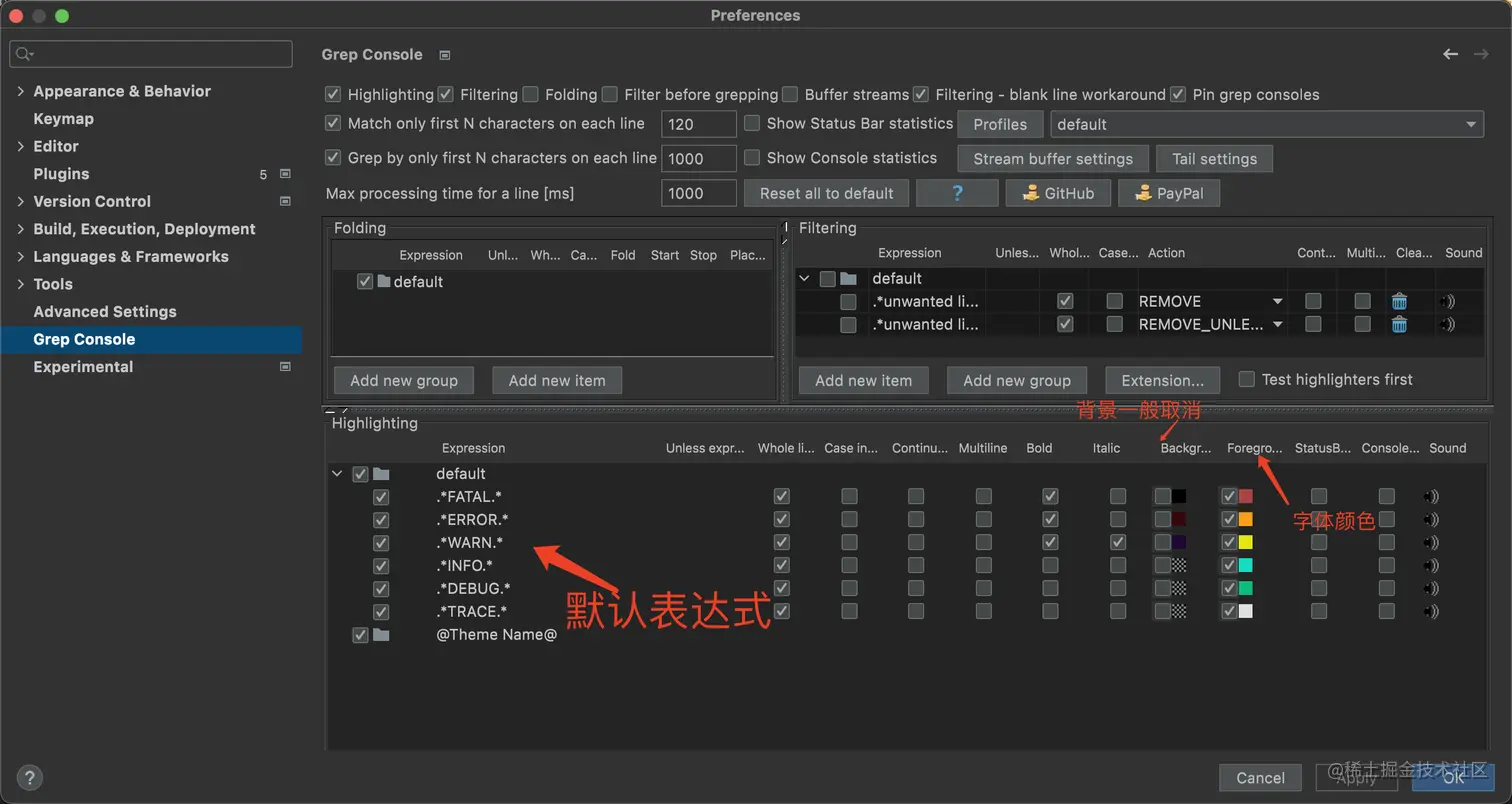Click the small icon beside the Grep Console title
This screenshot has width=1512, height=804.
click(x=445, y=55)
